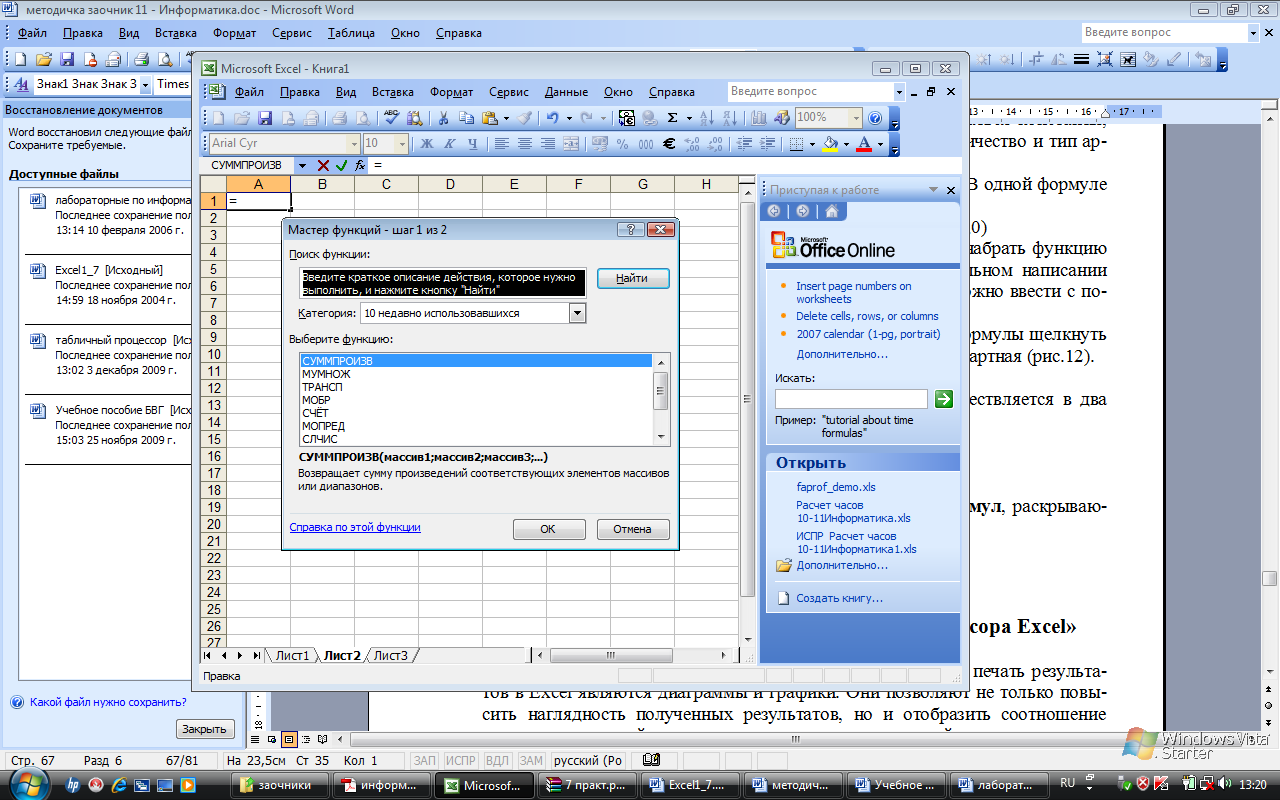This screenshot has height=800, width=1280.
Task: Sort ascending with the A-Я icon
Action: (707, 117)
